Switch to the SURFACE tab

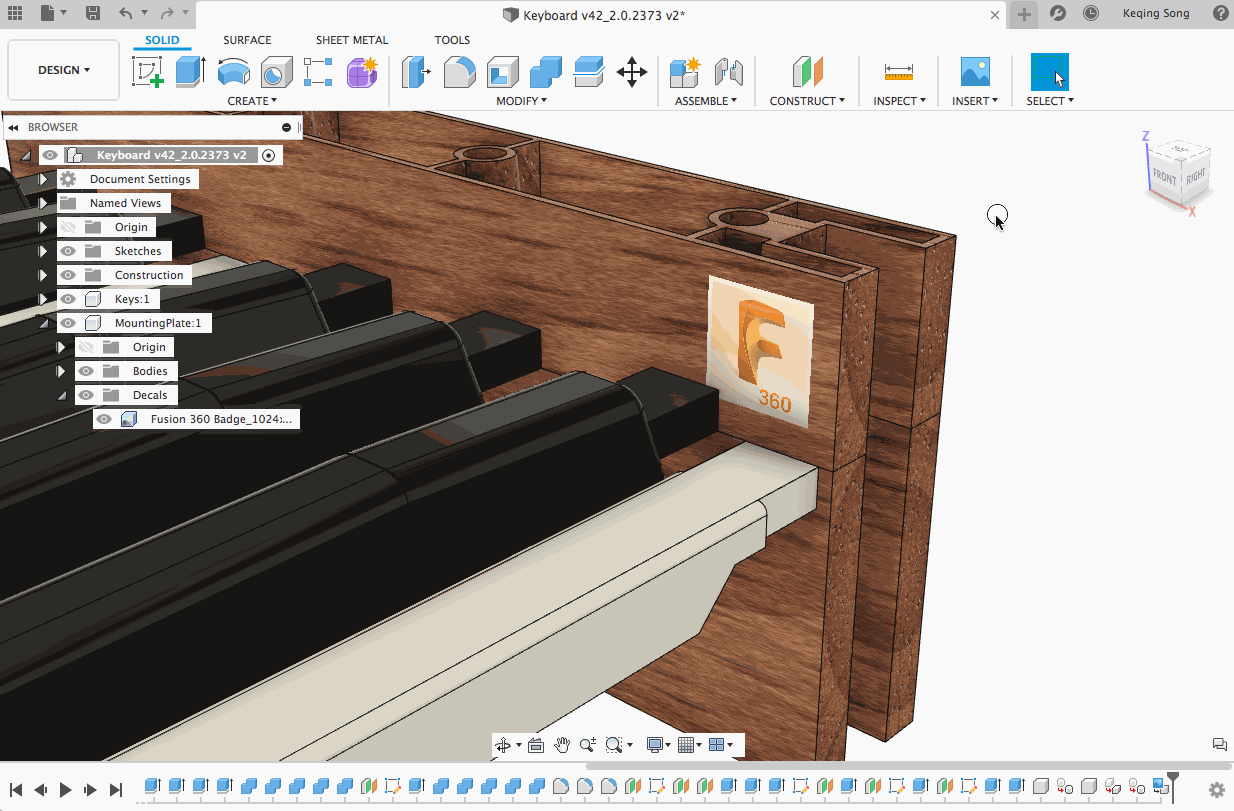(247, 40)
